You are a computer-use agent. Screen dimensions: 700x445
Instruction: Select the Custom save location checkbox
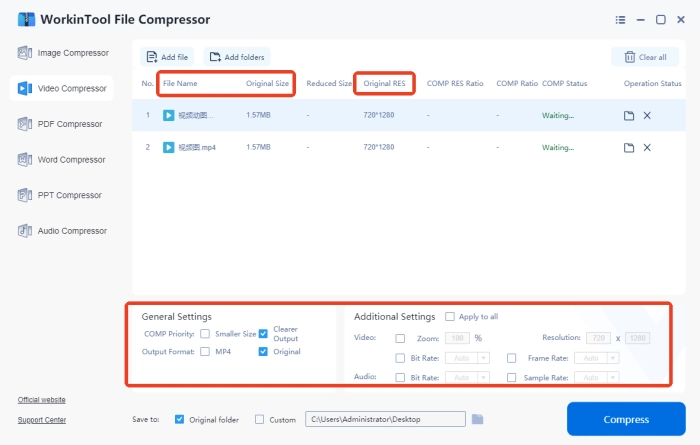tap(260, 420)
